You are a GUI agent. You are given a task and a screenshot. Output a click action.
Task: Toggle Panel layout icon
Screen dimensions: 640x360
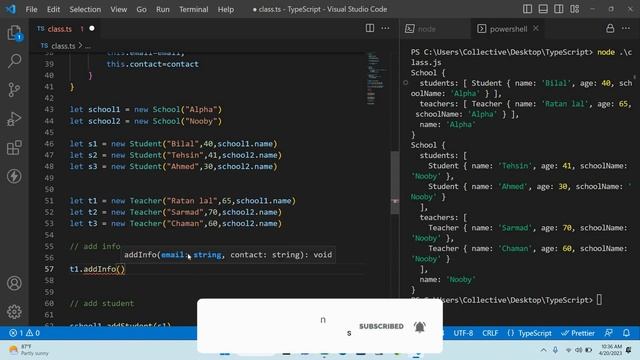point(543,9)
